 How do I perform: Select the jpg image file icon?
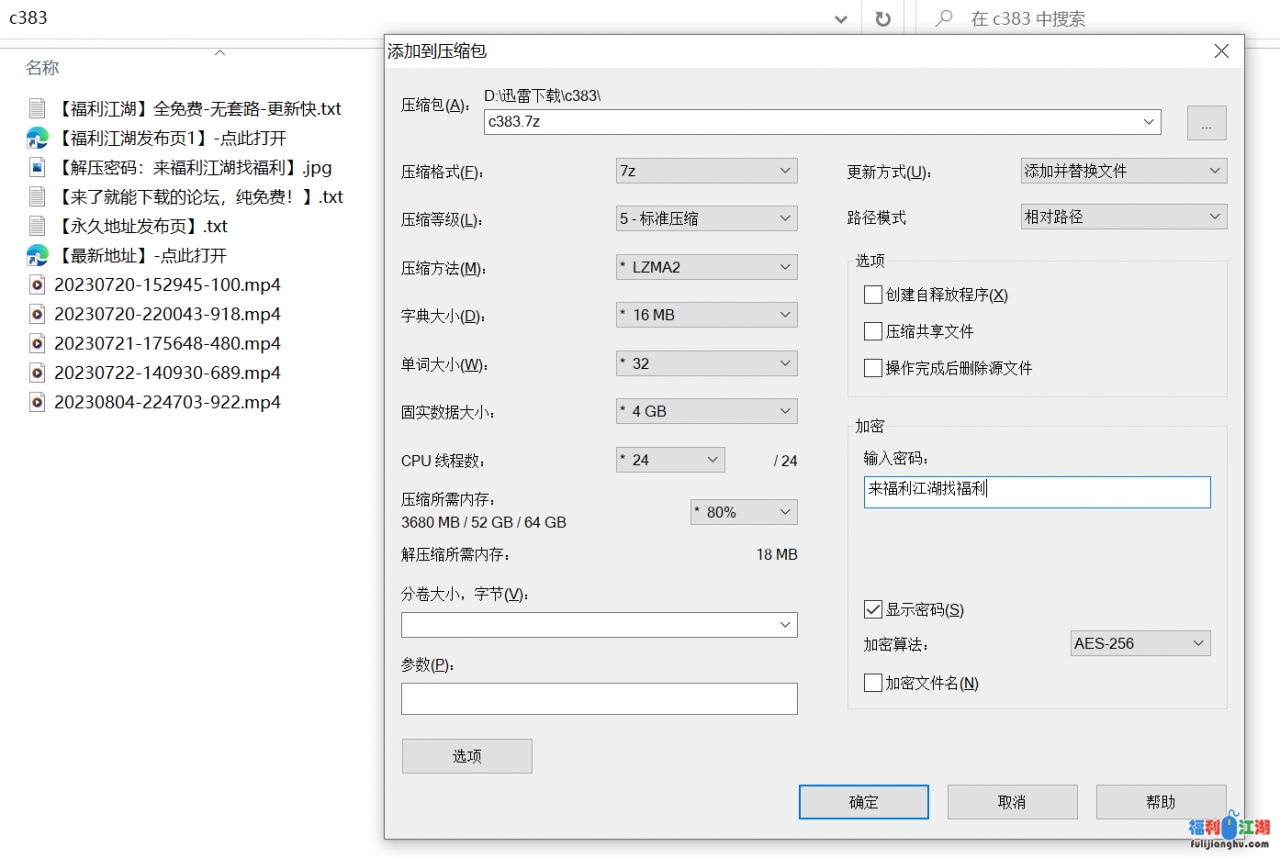[x=37, y=167]
